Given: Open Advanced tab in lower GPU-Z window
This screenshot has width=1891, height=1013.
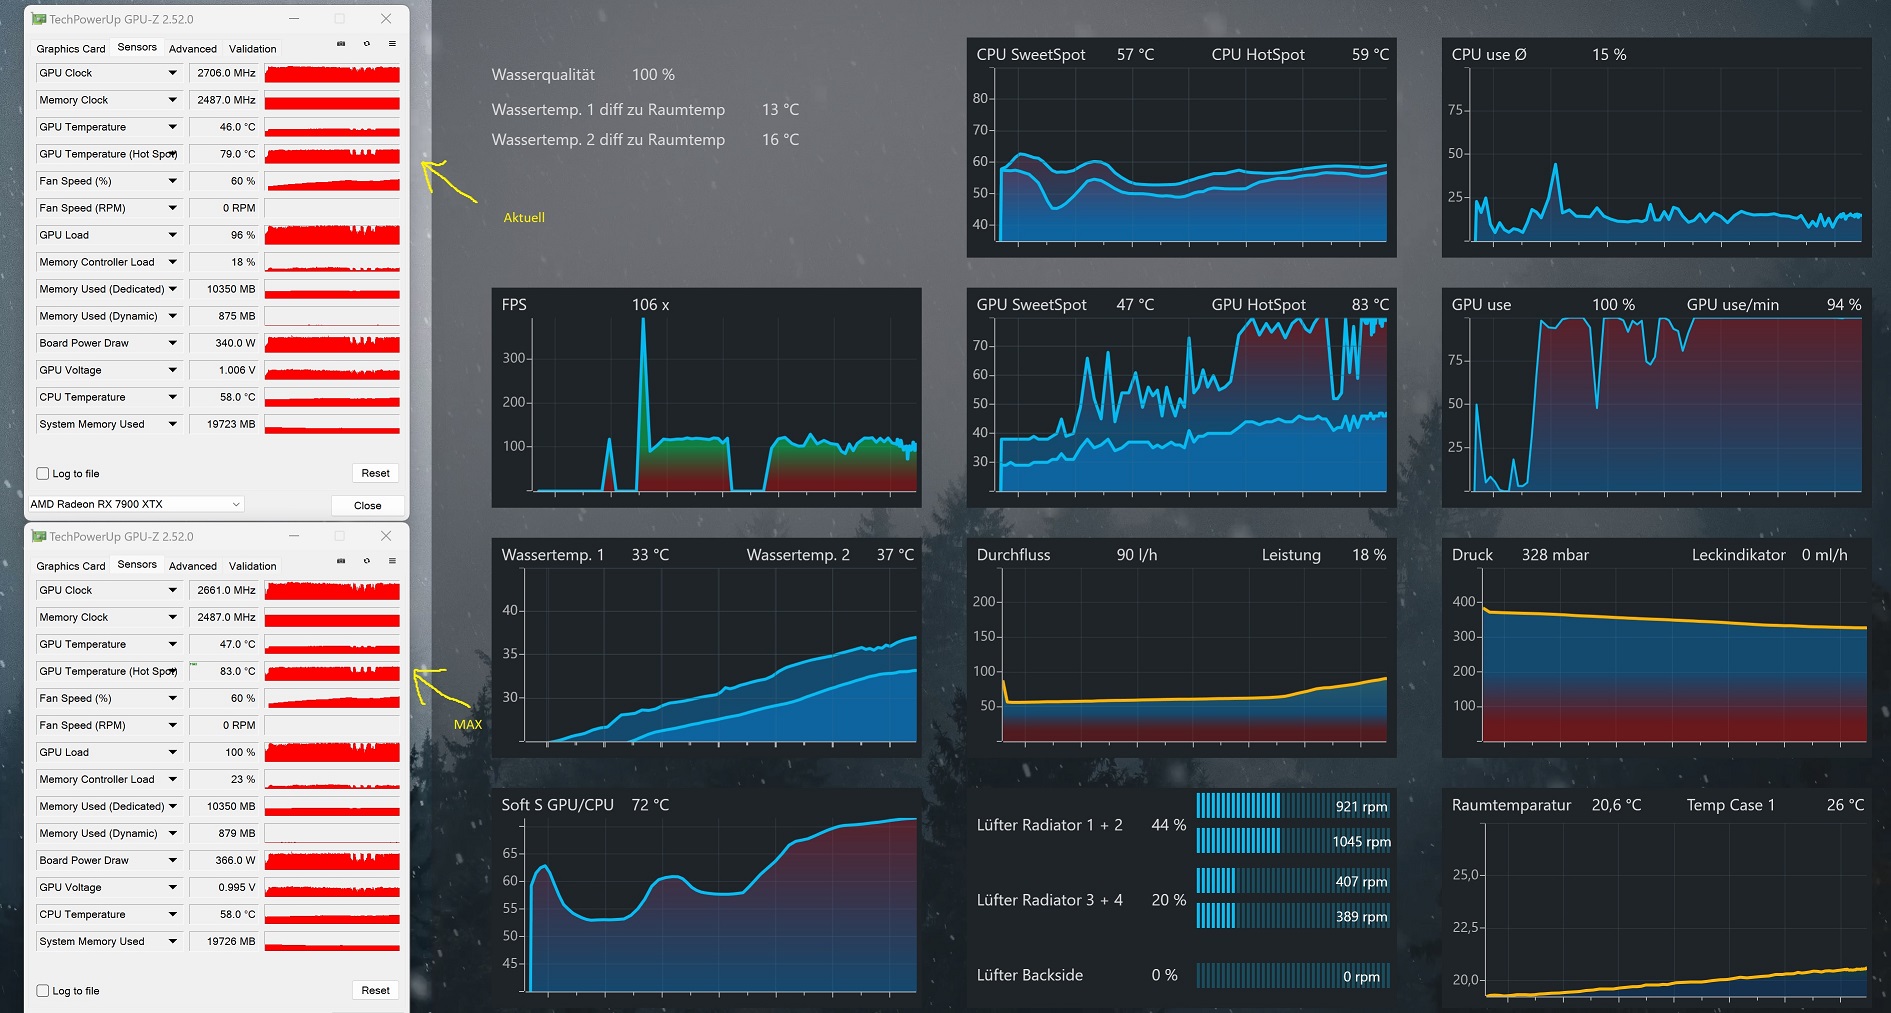Looking at the screenshot, I should pyautogui.click(x=193, y=566).
